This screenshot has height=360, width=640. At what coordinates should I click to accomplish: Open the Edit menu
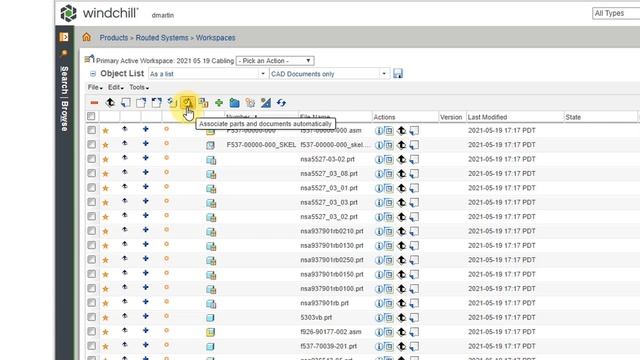116,87
